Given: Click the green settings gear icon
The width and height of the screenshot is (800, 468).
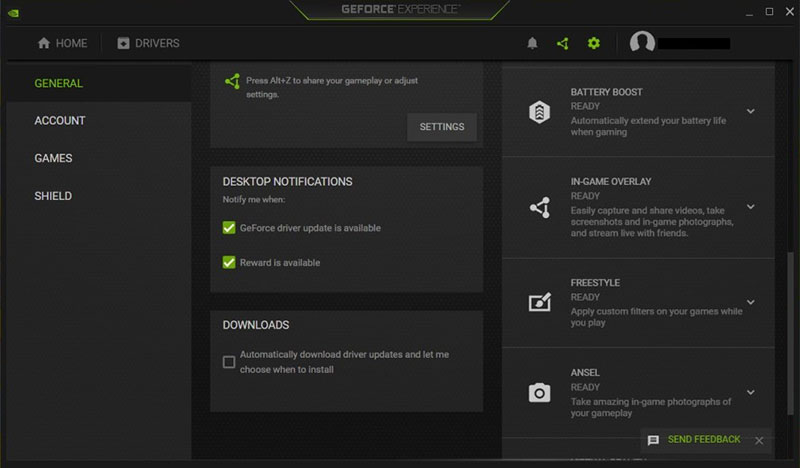Looking at the screenshot, I should click(x=593, y=43).
